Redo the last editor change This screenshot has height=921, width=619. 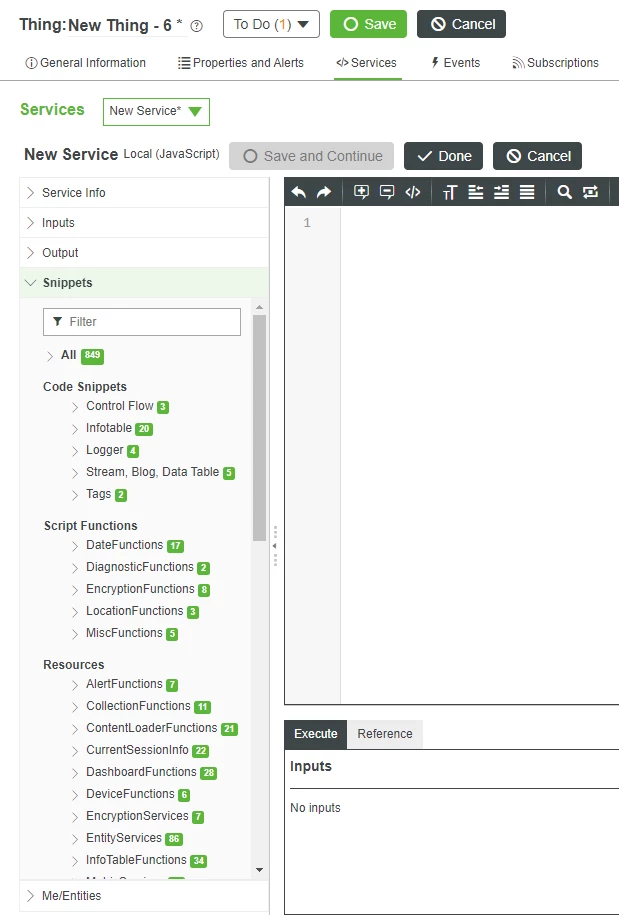[x=324, y=192]
